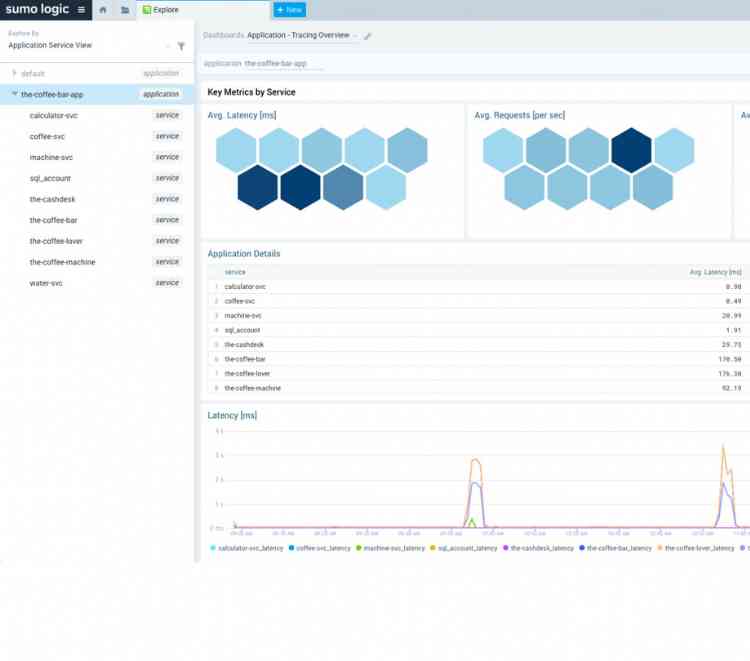Open the Application Service View dropdown
750x661 pixels.
coord(89,45)
